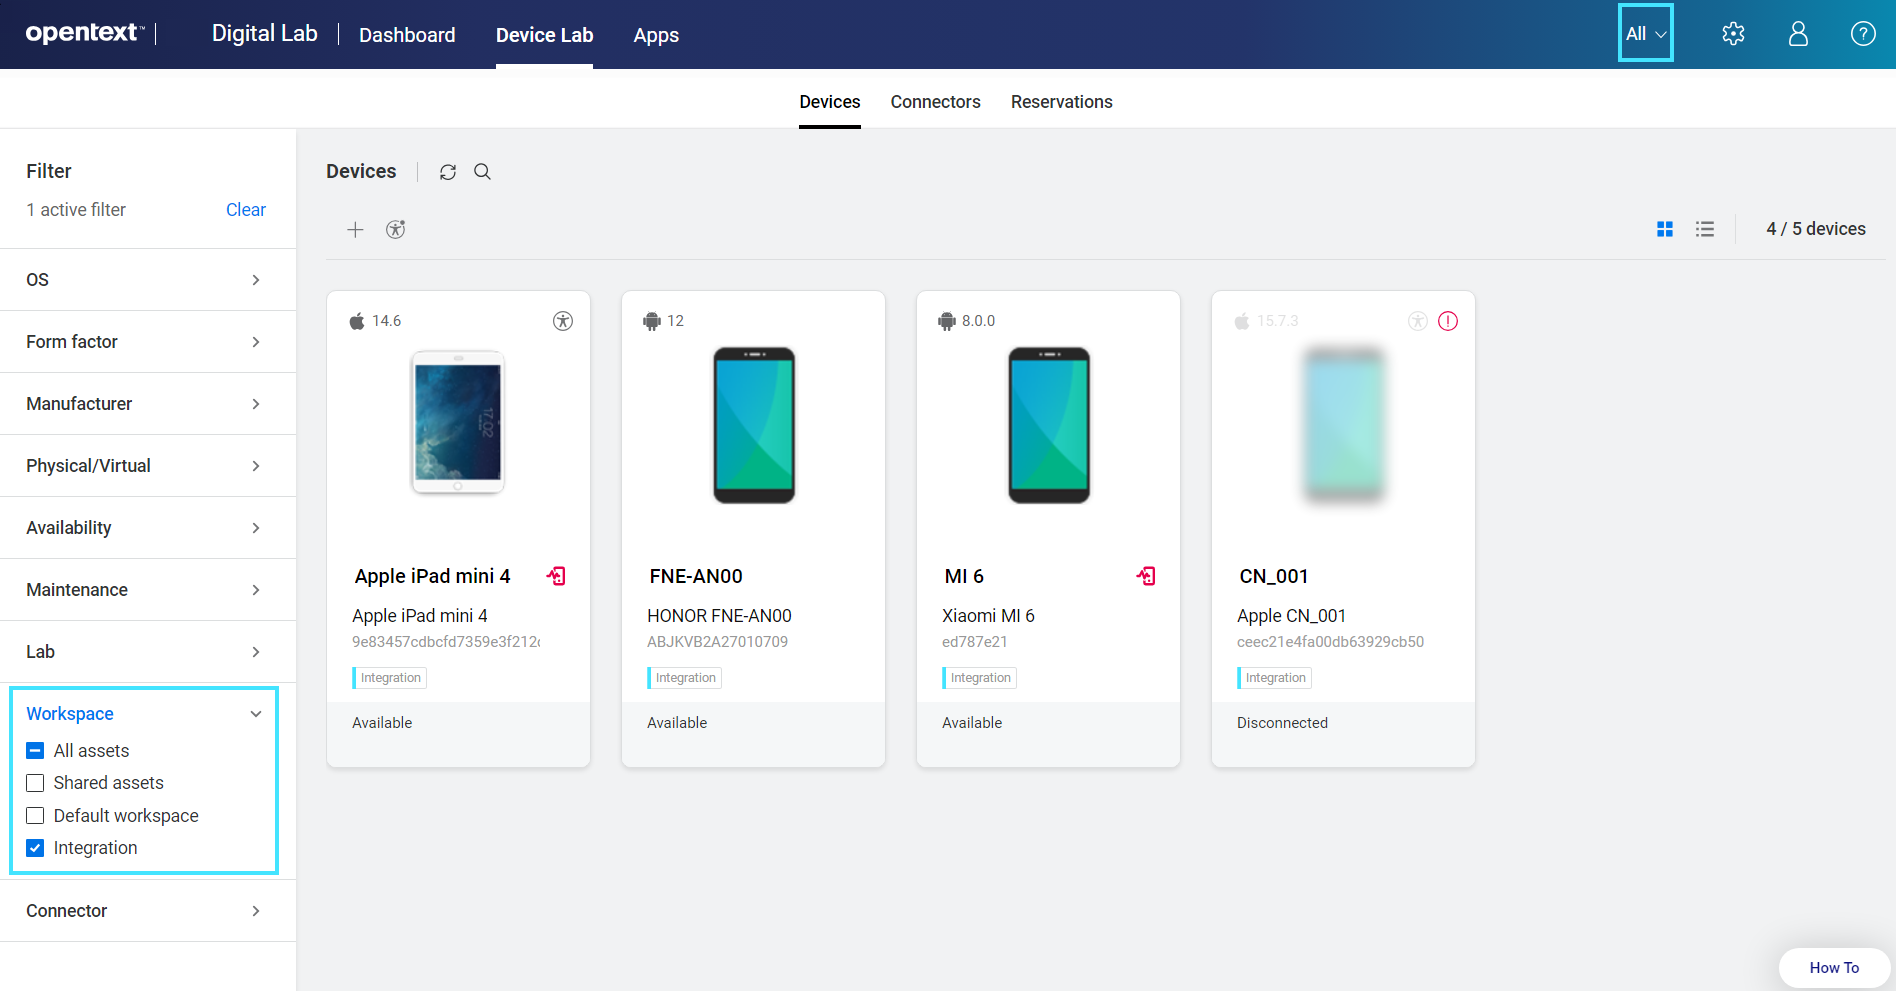Expand the Availability filter
Screen dimensions: 1896x991
point(148,528)
